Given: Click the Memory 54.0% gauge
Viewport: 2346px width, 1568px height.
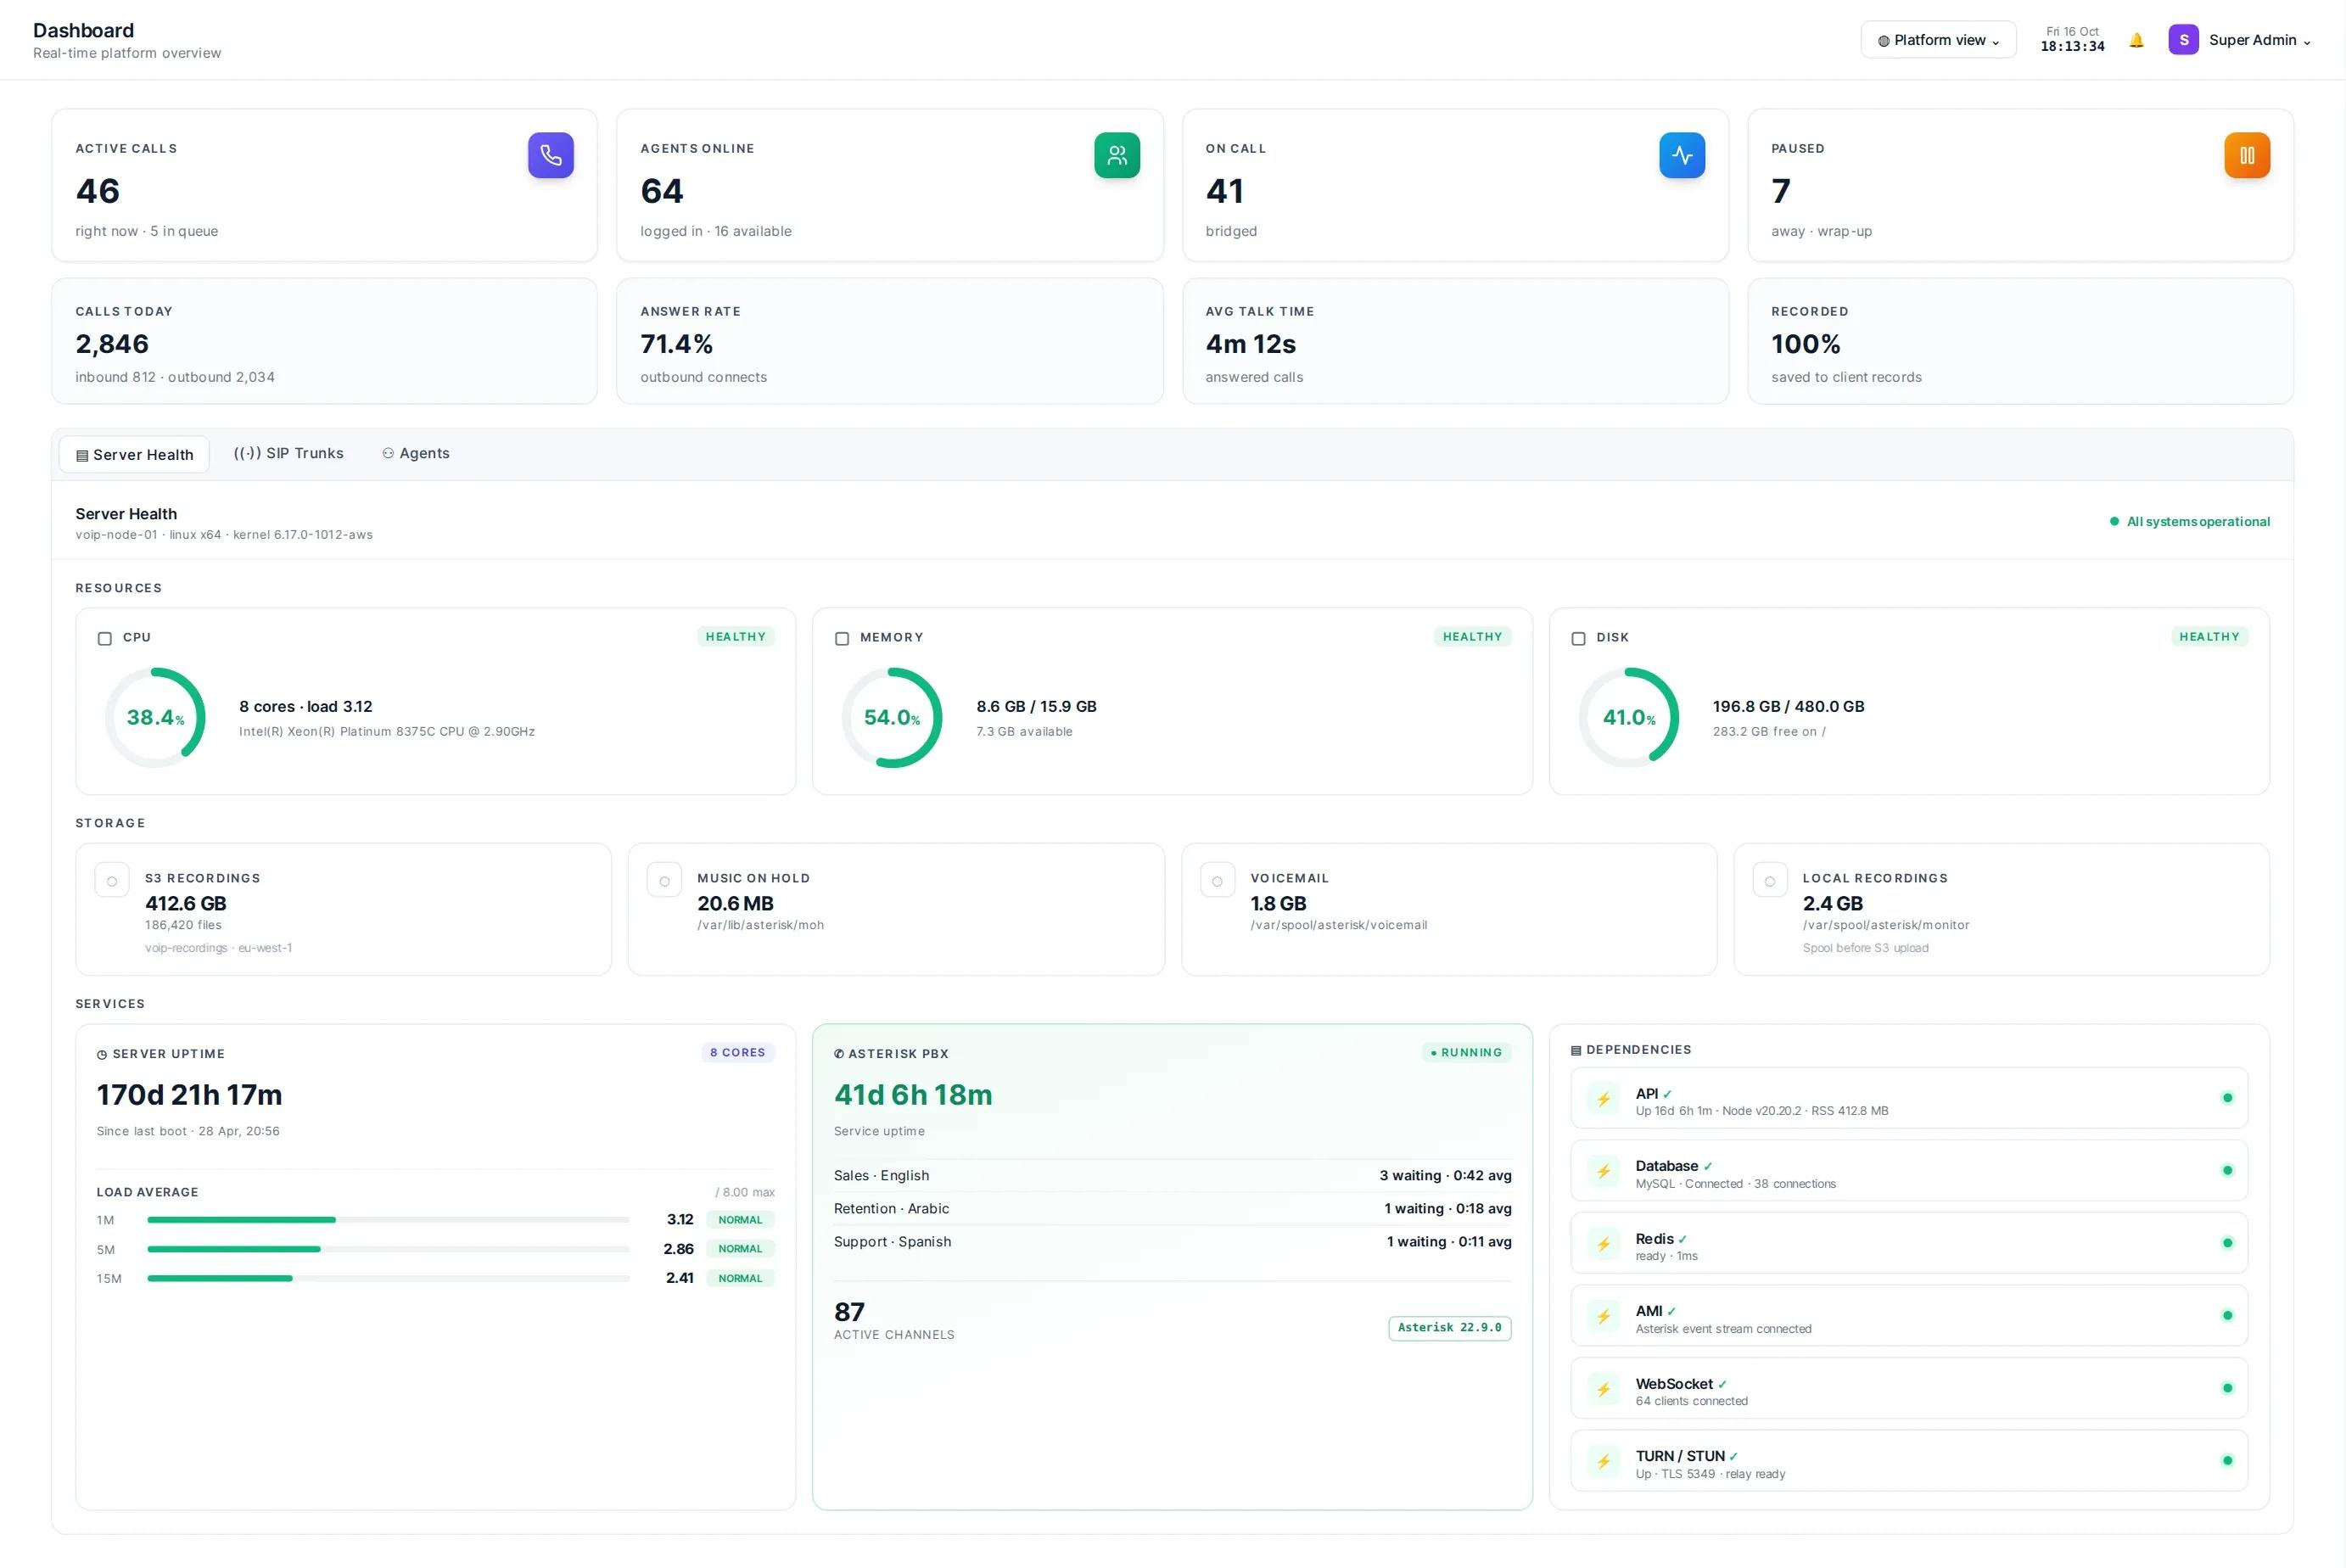Looking at the screenshot, I should (x=892, y=718).
